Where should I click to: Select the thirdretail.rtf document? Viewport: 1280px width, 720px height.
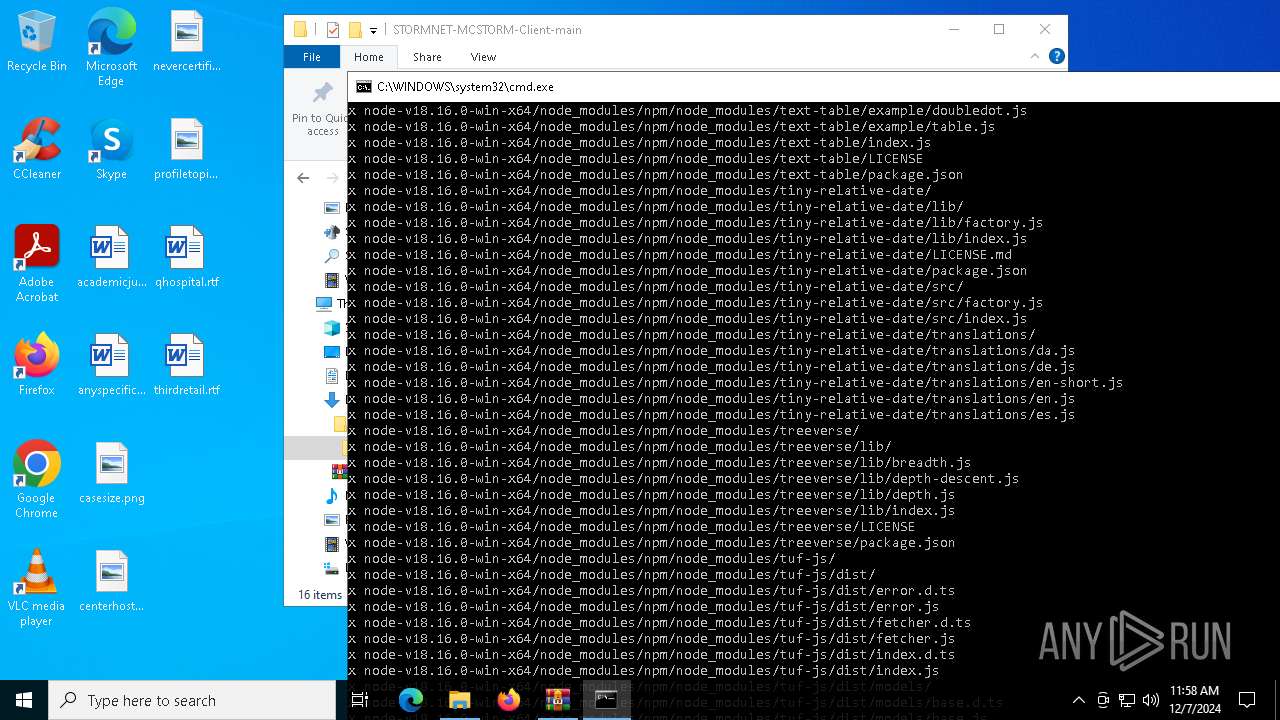coord(187,366)
